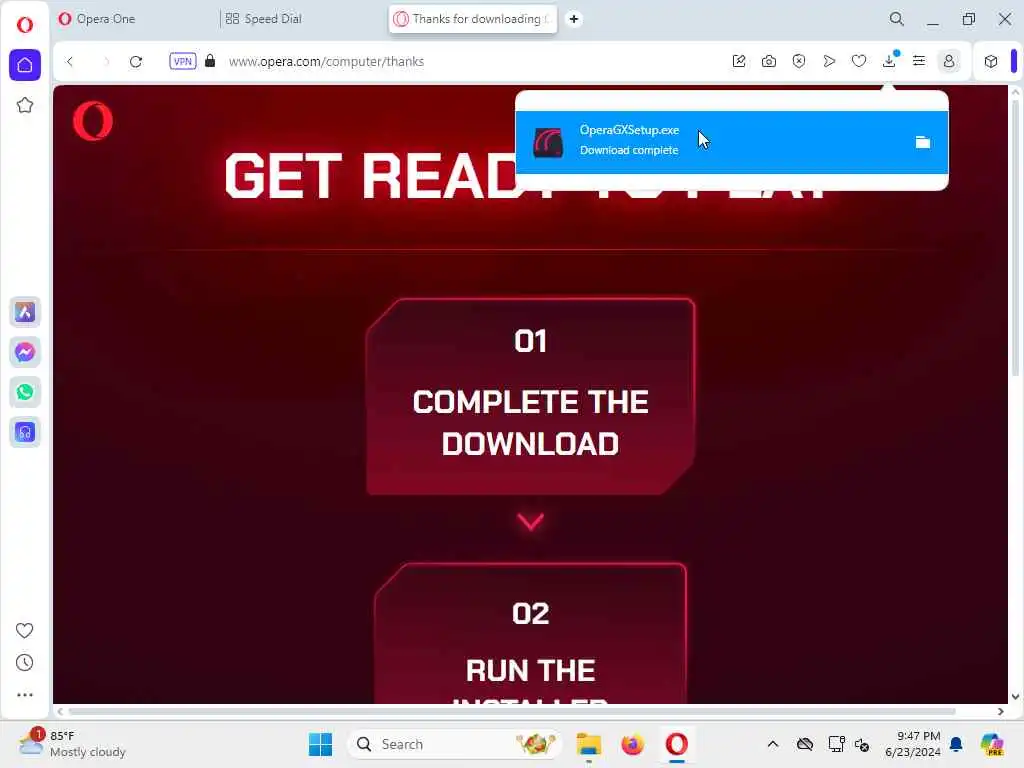Launch Aria AI from the sidebar
This screenshot has width=1024, height=768.
pyautogui.click(x=25, y=312)
